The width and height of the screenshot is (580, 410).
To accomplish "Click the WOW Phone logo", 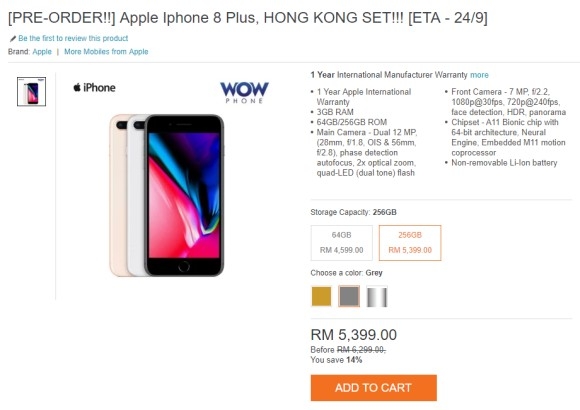I will point(245,93).
